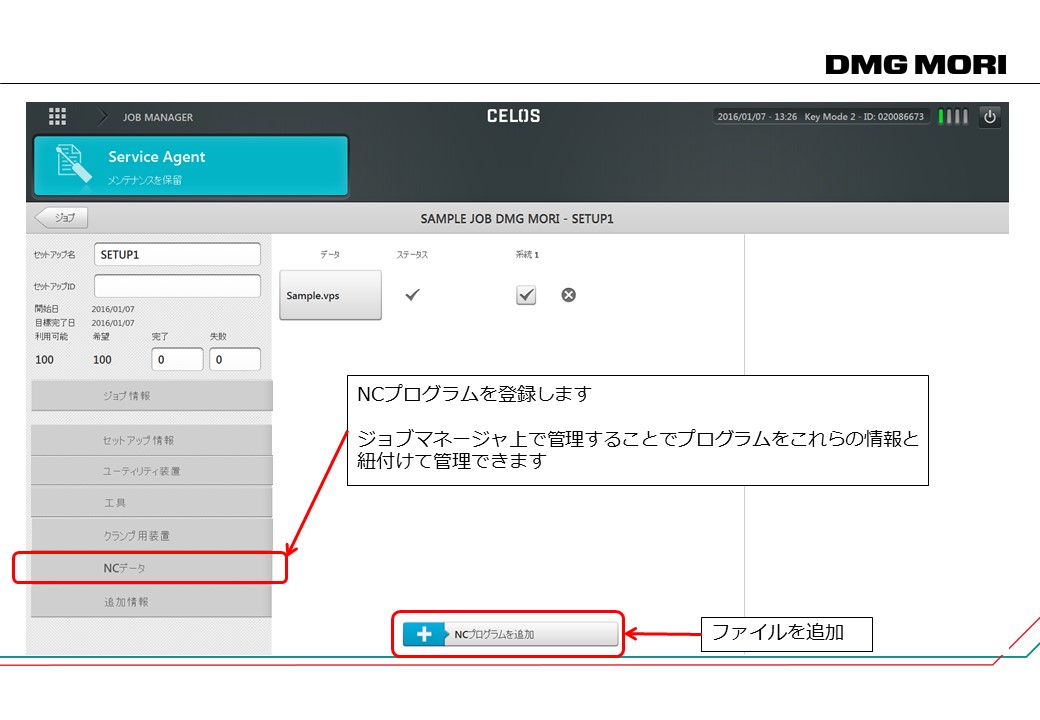Click the signal strength bars indicator
Image resolution: width=1040 pixels, height=720 pixels.
953,117
